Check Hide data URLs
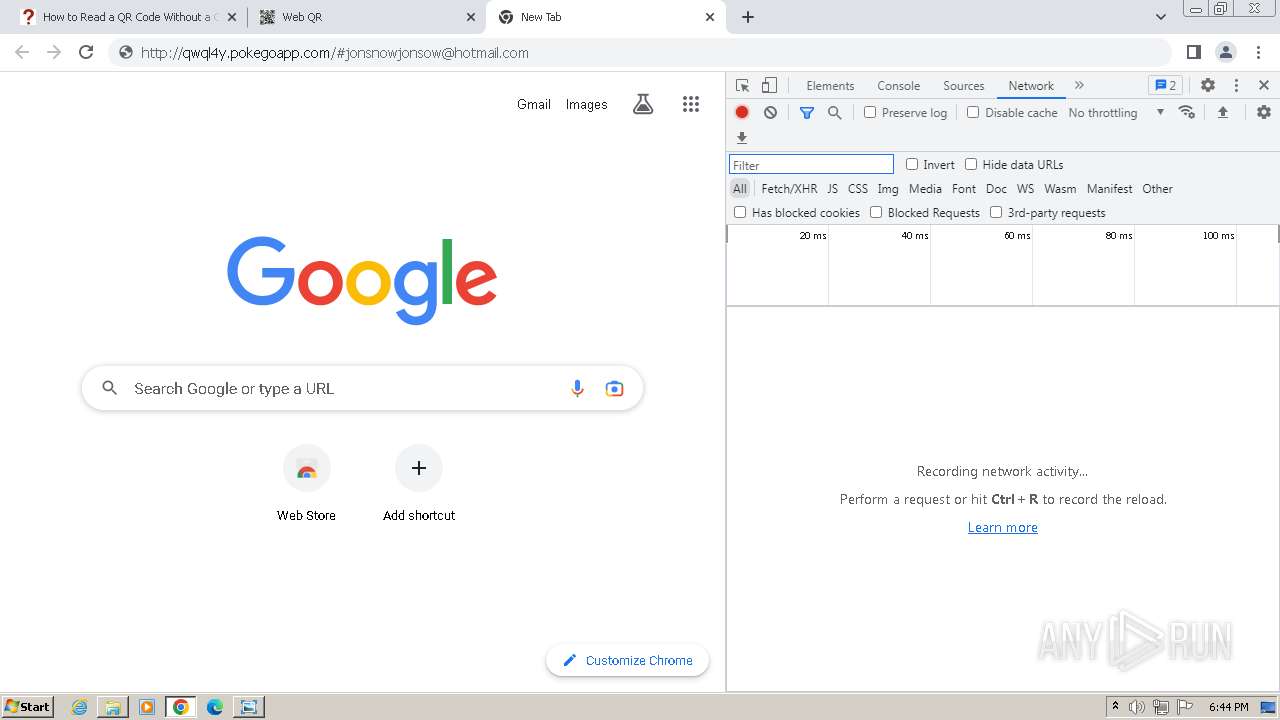The width and height of the screenshot is (1280, 720). 971,164
